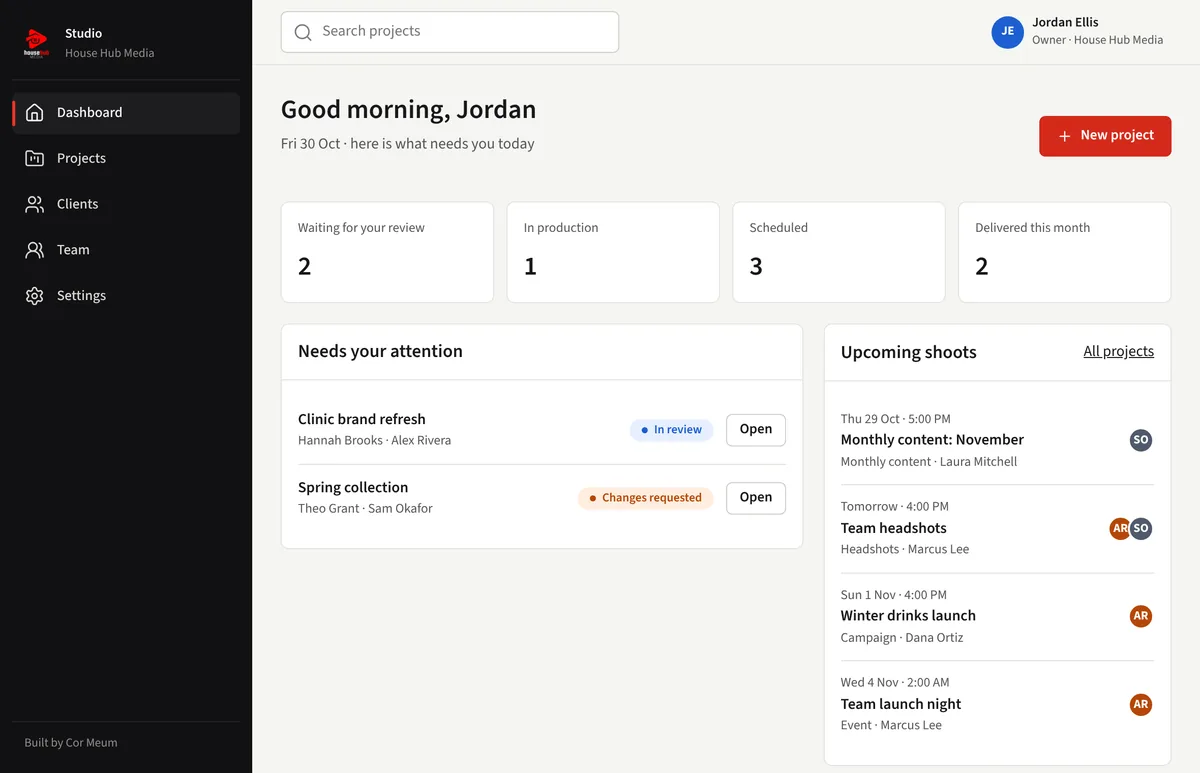The image size is (1200, 773).
Task: Click the Upcoming shoots heading
Action: [x=908, y=352]
